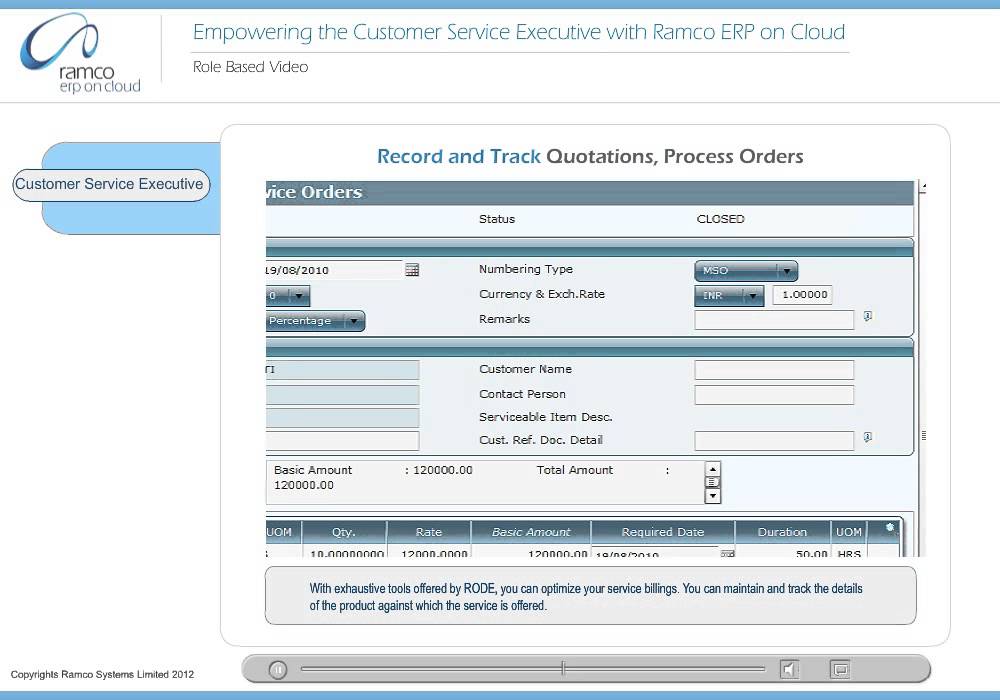
Task: Mute audio using the speaker icon
Action: 790,669
